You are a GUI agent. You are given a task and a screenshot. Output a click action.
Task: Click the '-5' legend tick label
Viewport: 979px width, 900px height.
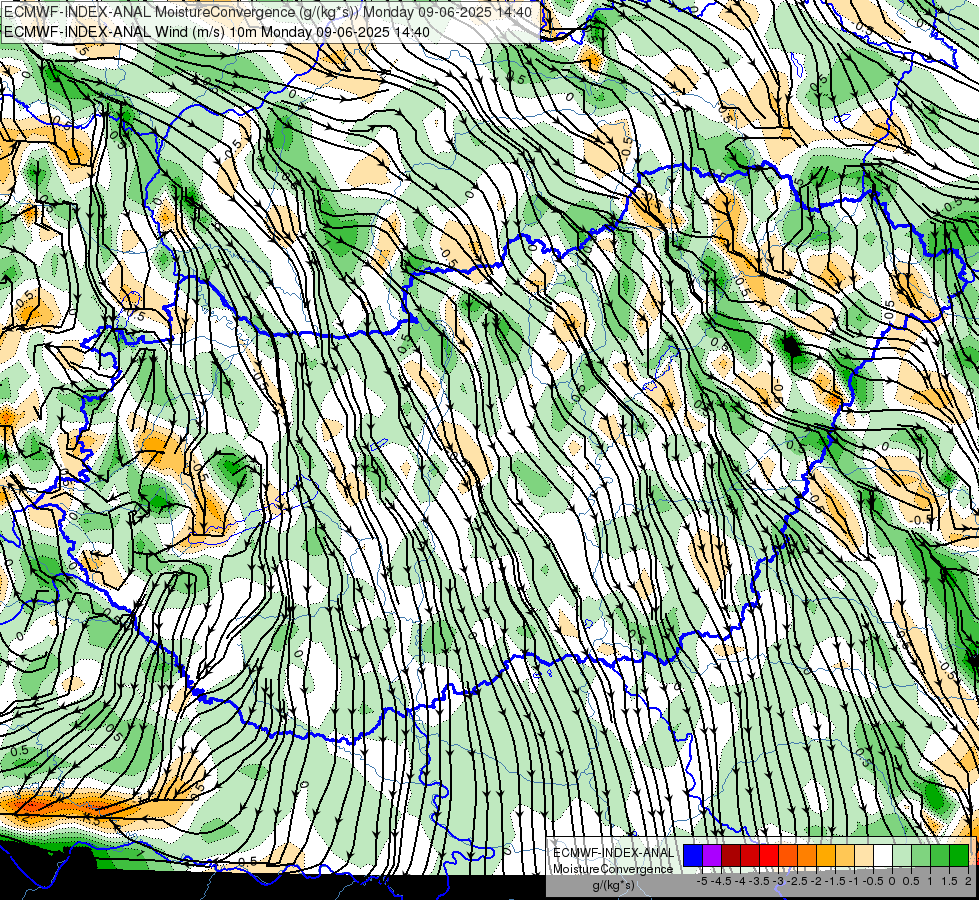[x=702, y=881]
